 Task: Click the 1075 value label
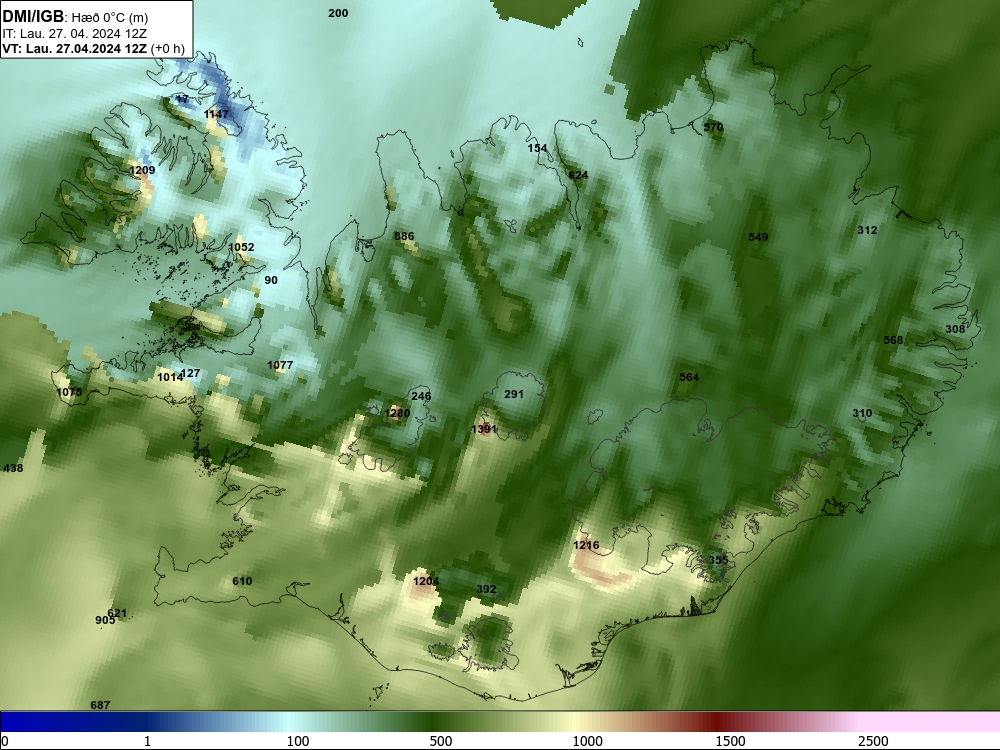(x=70, y=392)
